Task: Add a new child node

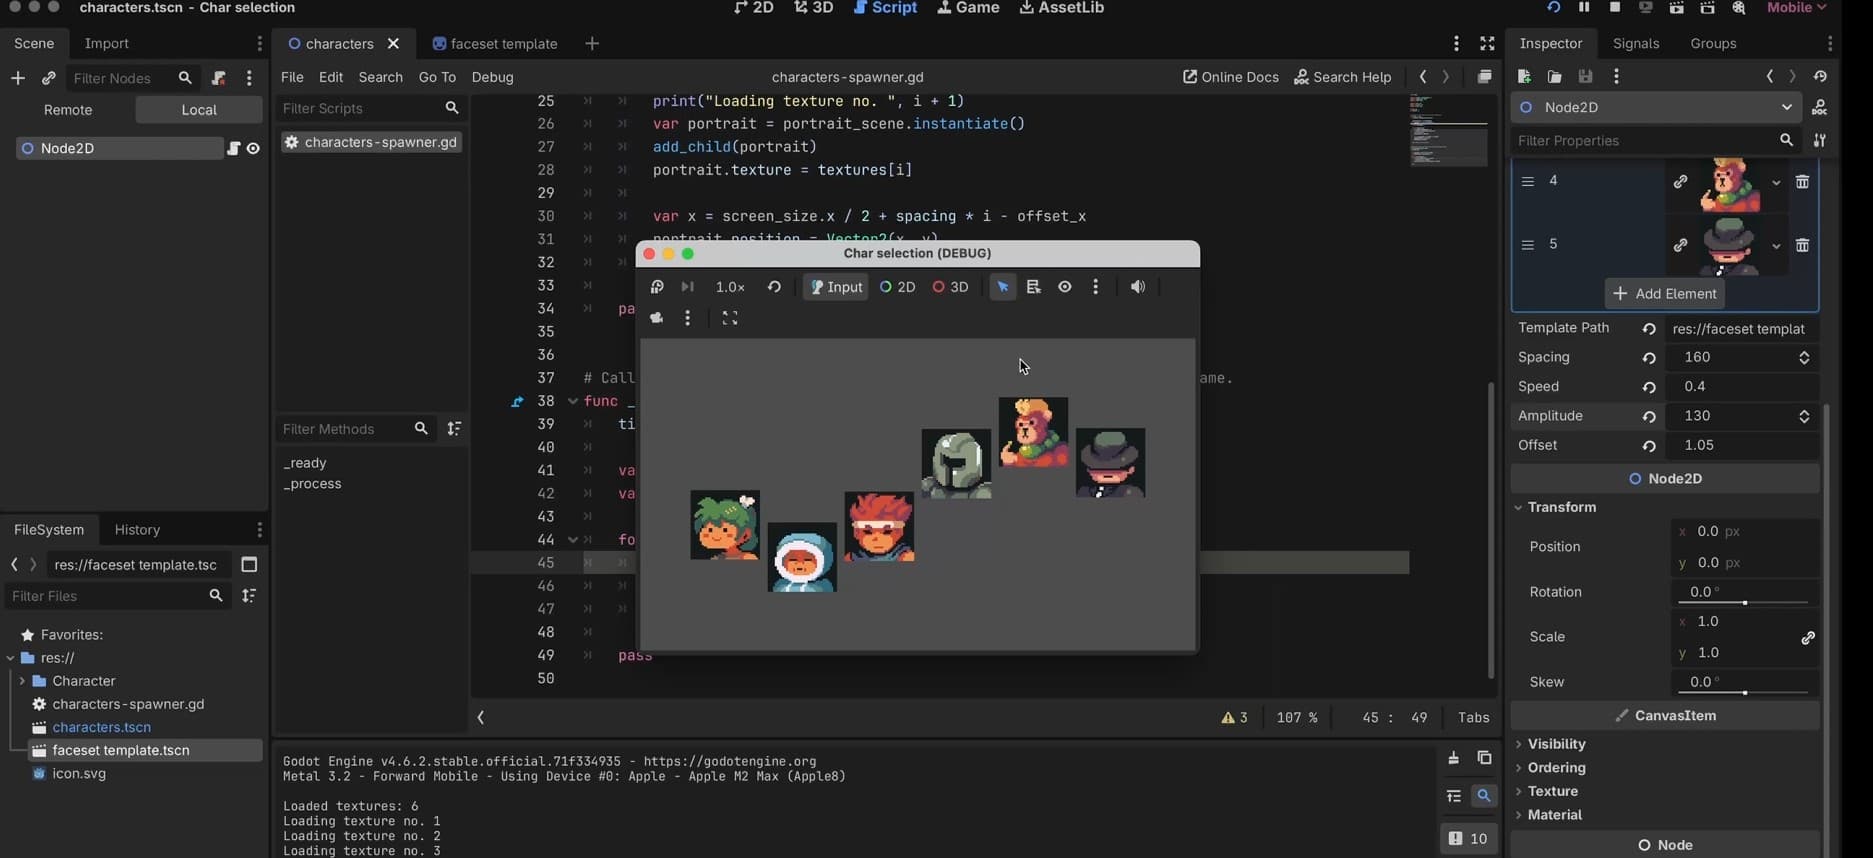Action: [18, 78]
